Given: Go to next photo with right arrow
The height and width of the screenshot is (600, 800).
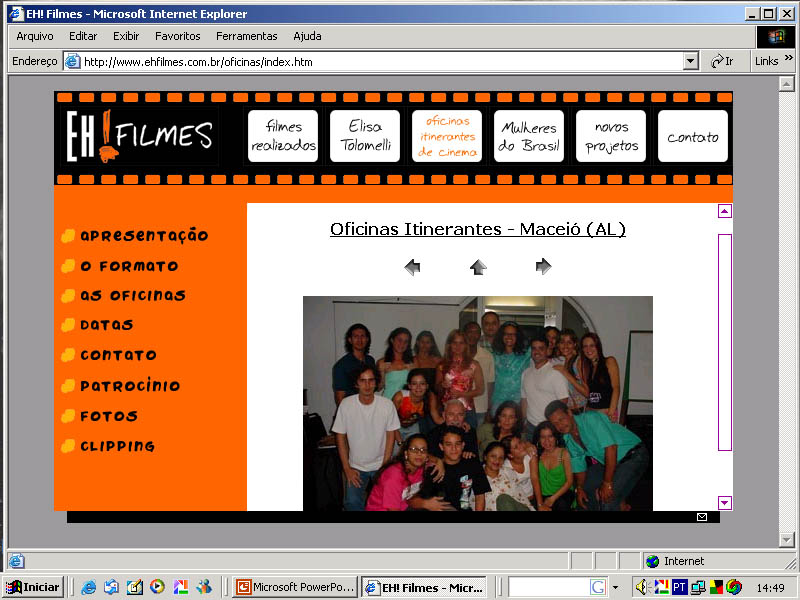Looking at the screenshot, I should (x=543, y=266).
